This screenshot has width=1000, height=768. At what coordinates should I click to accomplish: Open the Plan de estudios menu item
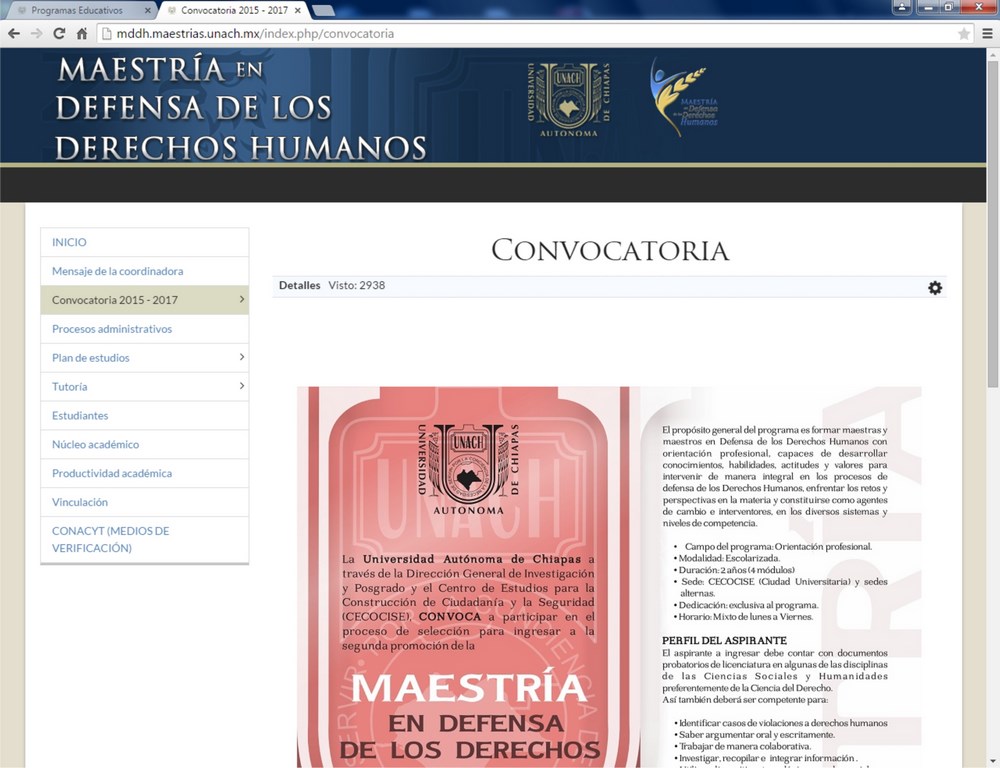point(145,358)
